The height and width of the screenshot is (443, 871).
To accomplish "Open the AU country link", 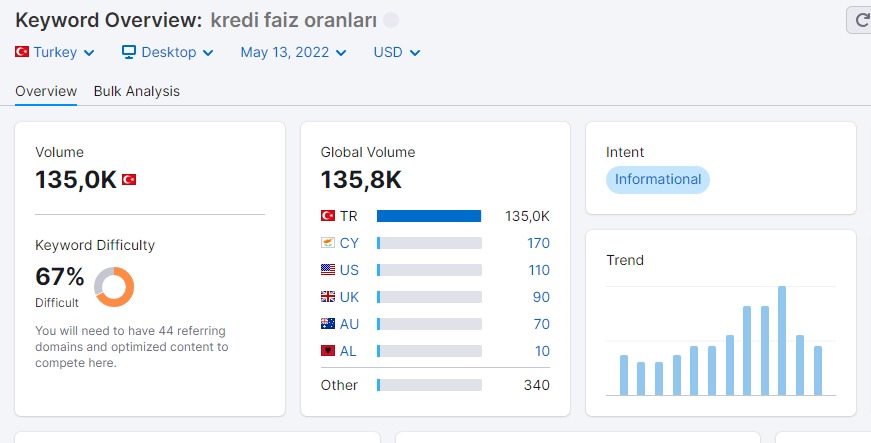I will click(x=349, y=324).
